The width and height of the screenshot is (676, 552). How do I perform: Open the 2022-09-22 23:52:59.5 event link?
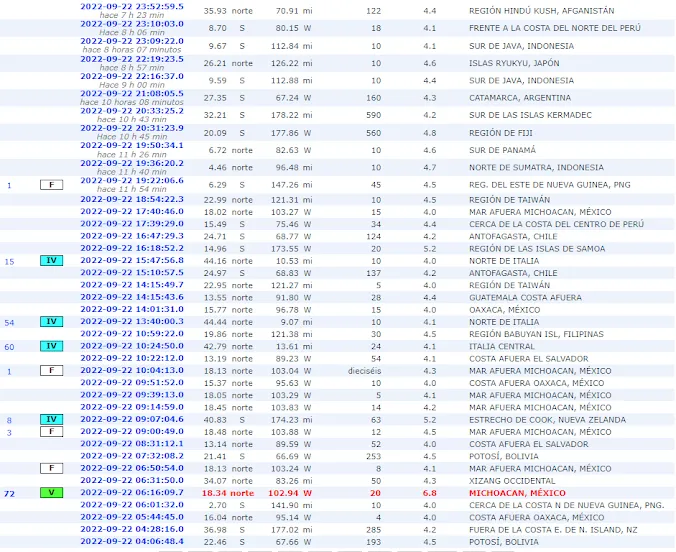(132, 6)
